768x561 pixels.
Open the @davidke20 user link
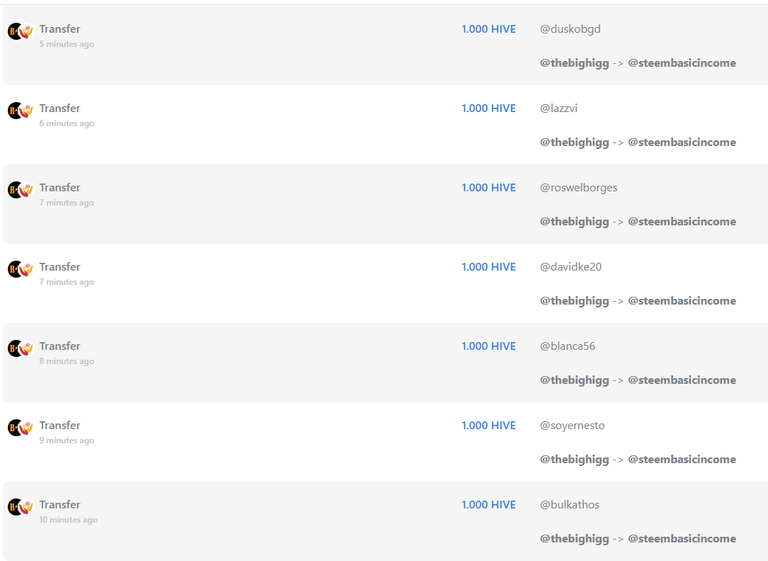click(571, 267)
